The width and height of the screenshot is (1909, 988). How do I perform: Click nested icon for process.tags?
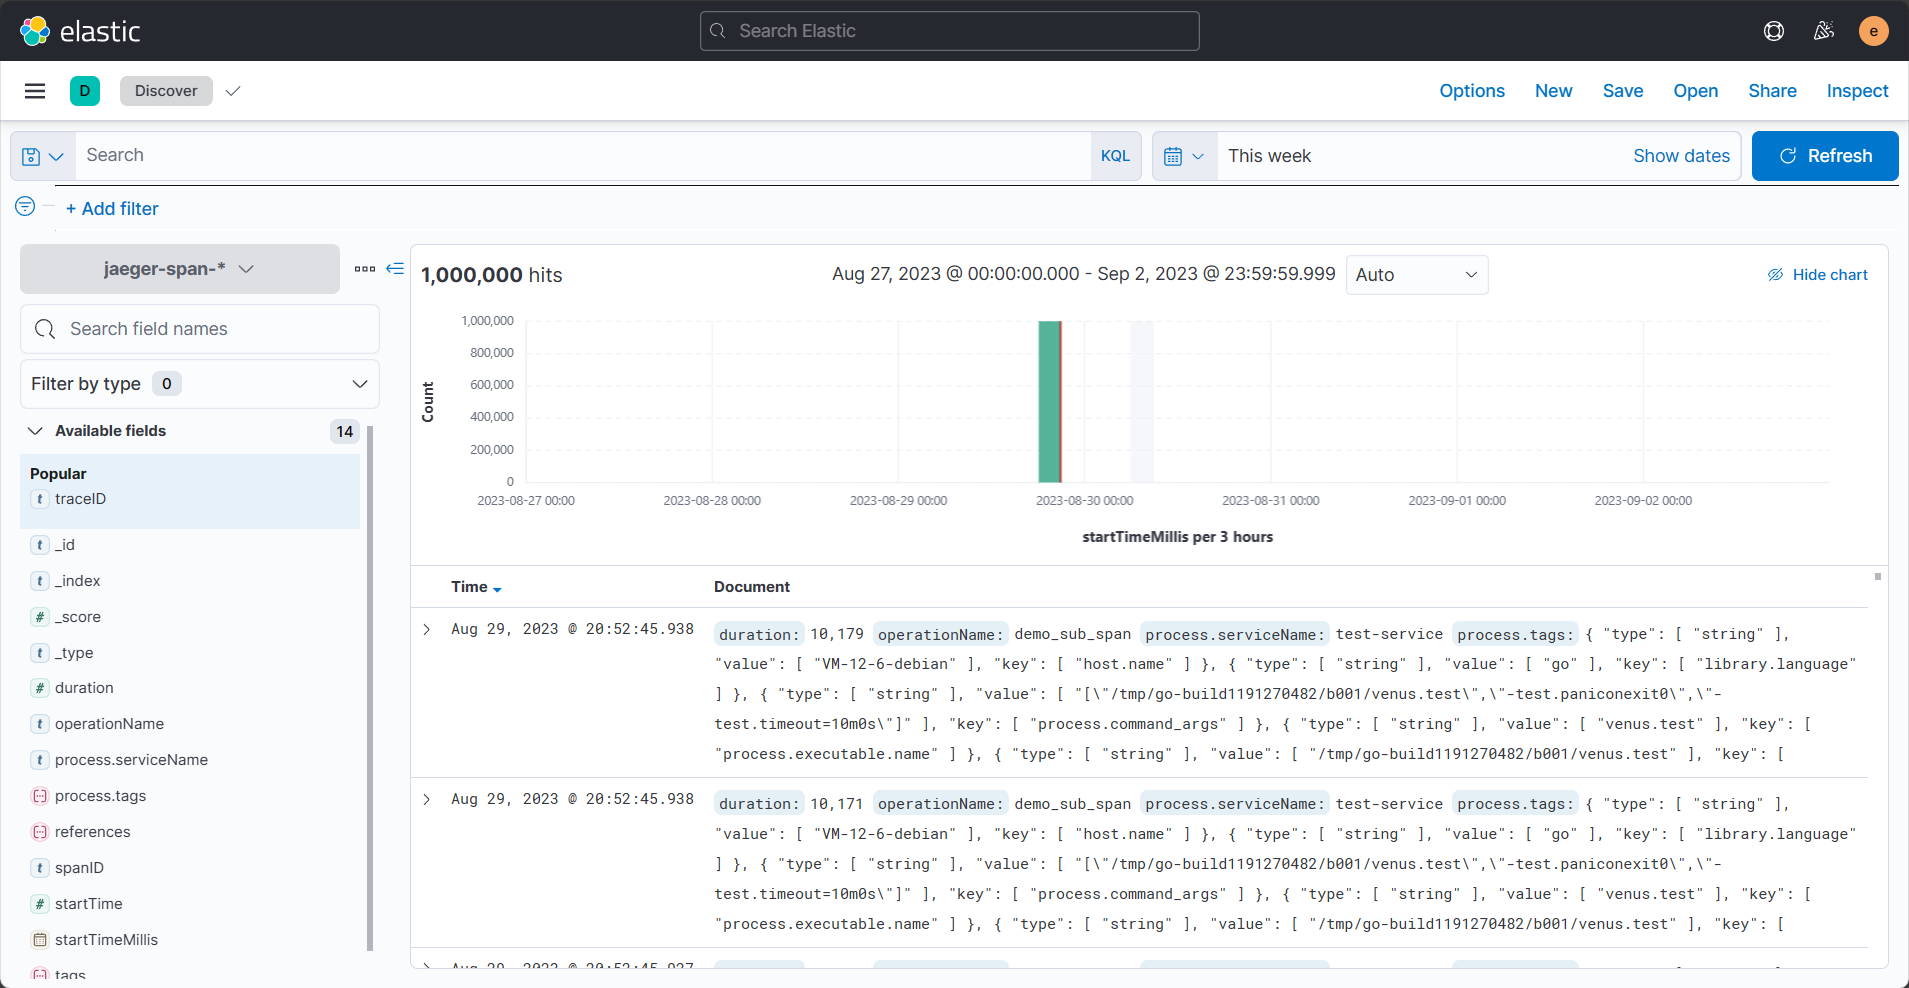click(x=40, y=796)
